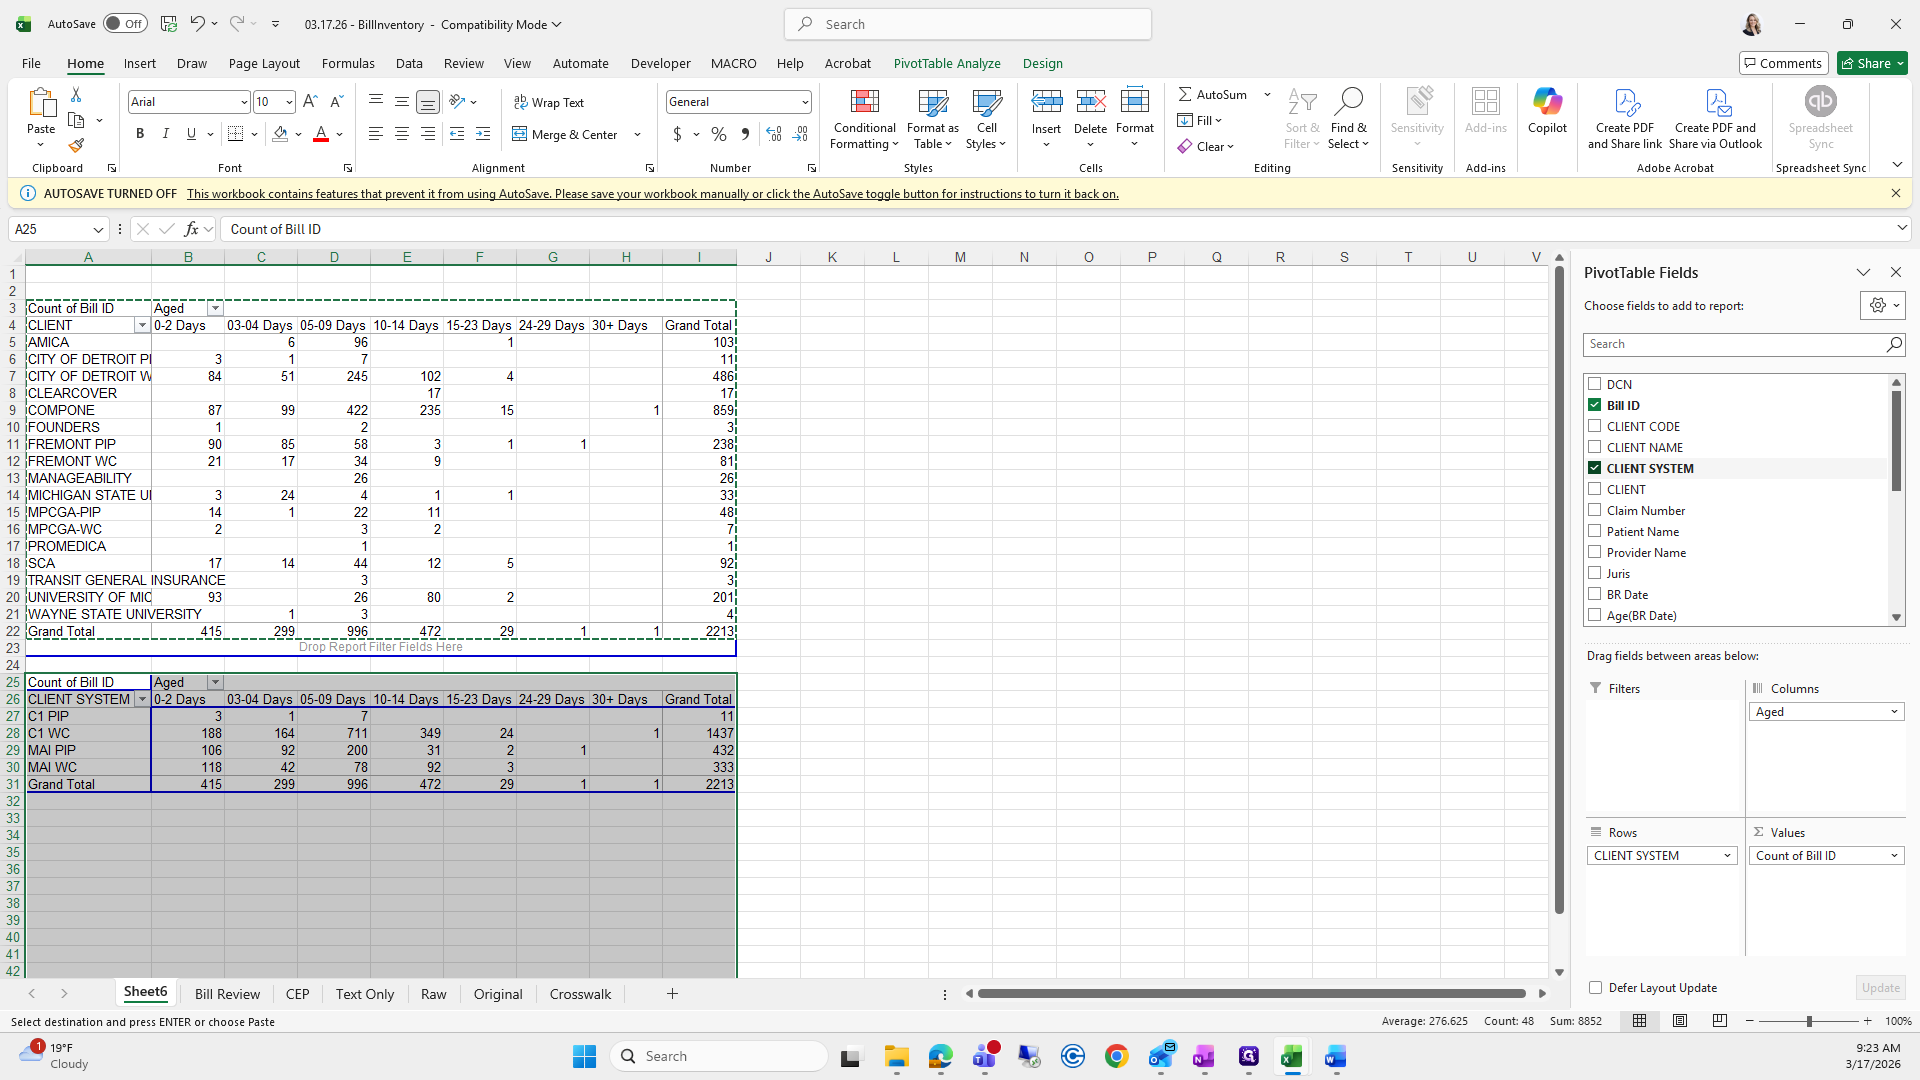Enable Defer Layout Update checkbox

1595,987
